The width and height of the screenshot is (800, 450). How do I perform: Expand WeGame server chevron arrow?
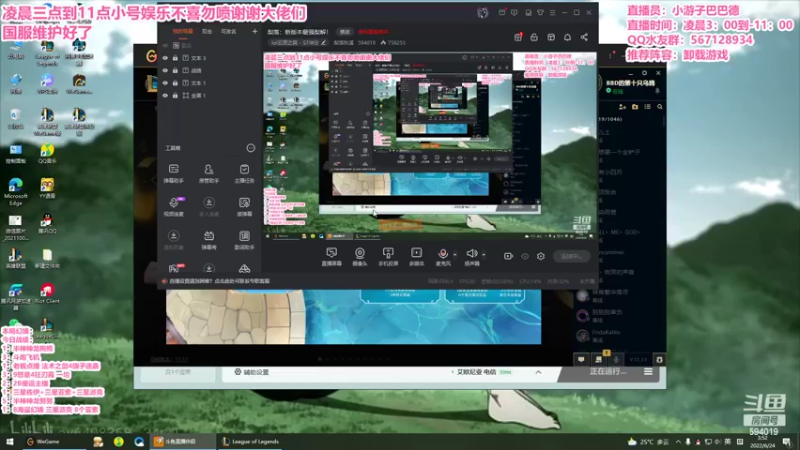click(x=538, y=372)
